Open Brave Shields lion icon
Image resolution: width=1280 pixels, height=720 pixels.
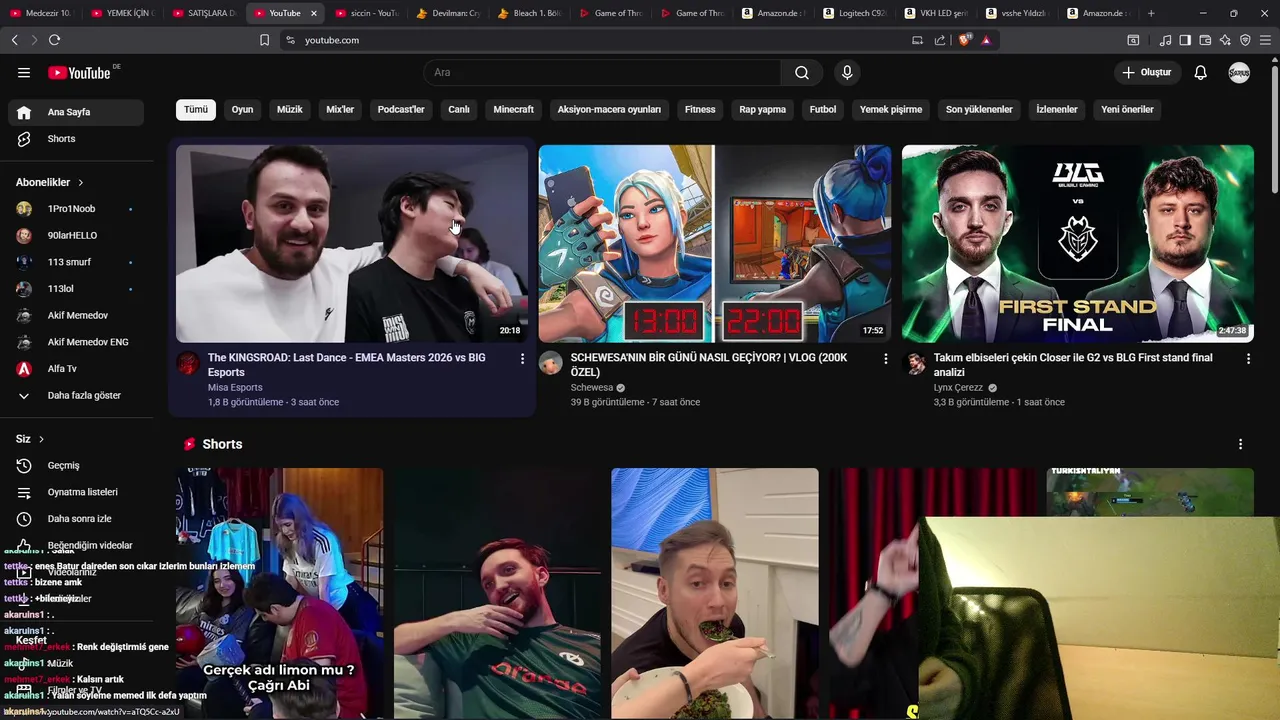point(964,40)
